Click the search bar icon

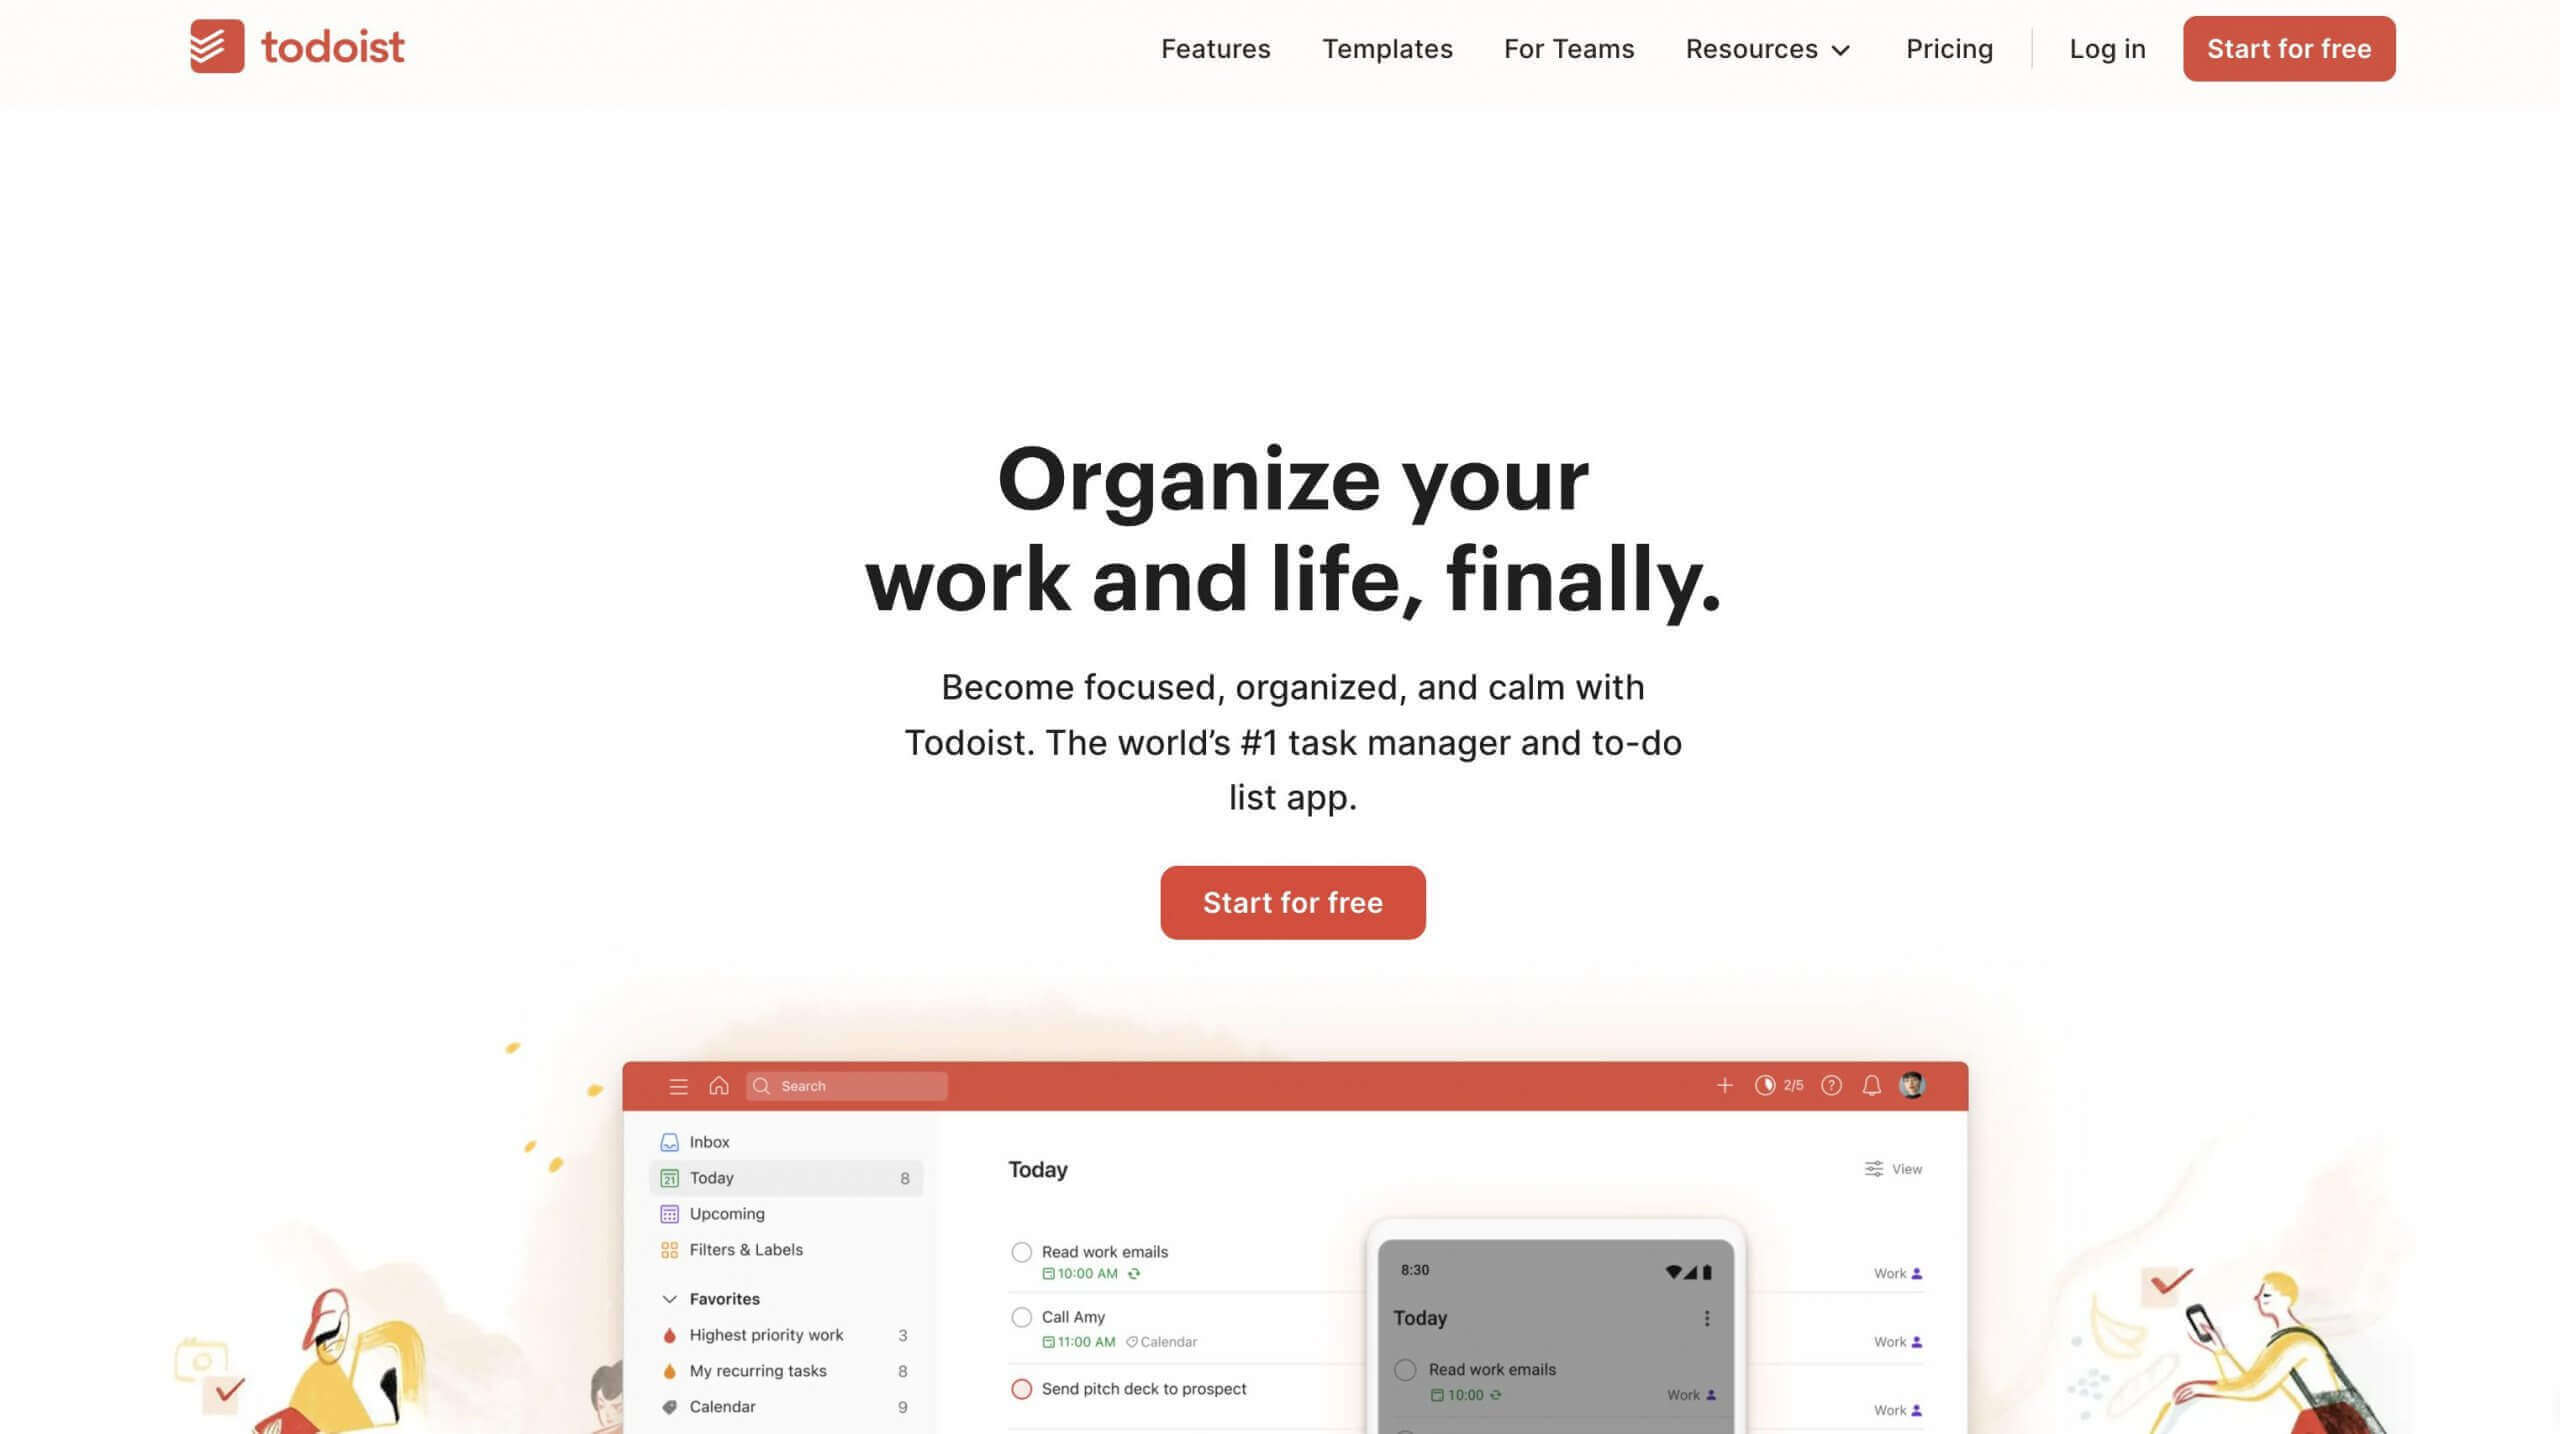click(761, 1084)
